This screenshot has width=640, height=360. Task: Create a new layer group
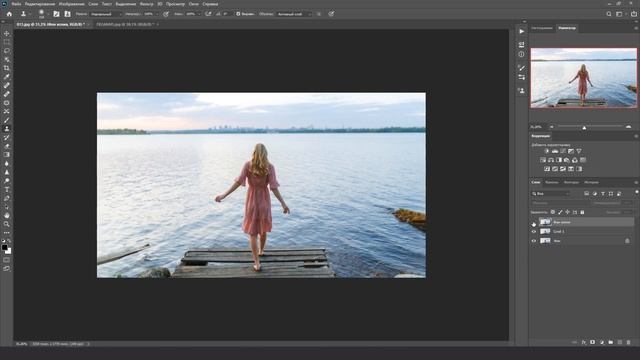611,342
